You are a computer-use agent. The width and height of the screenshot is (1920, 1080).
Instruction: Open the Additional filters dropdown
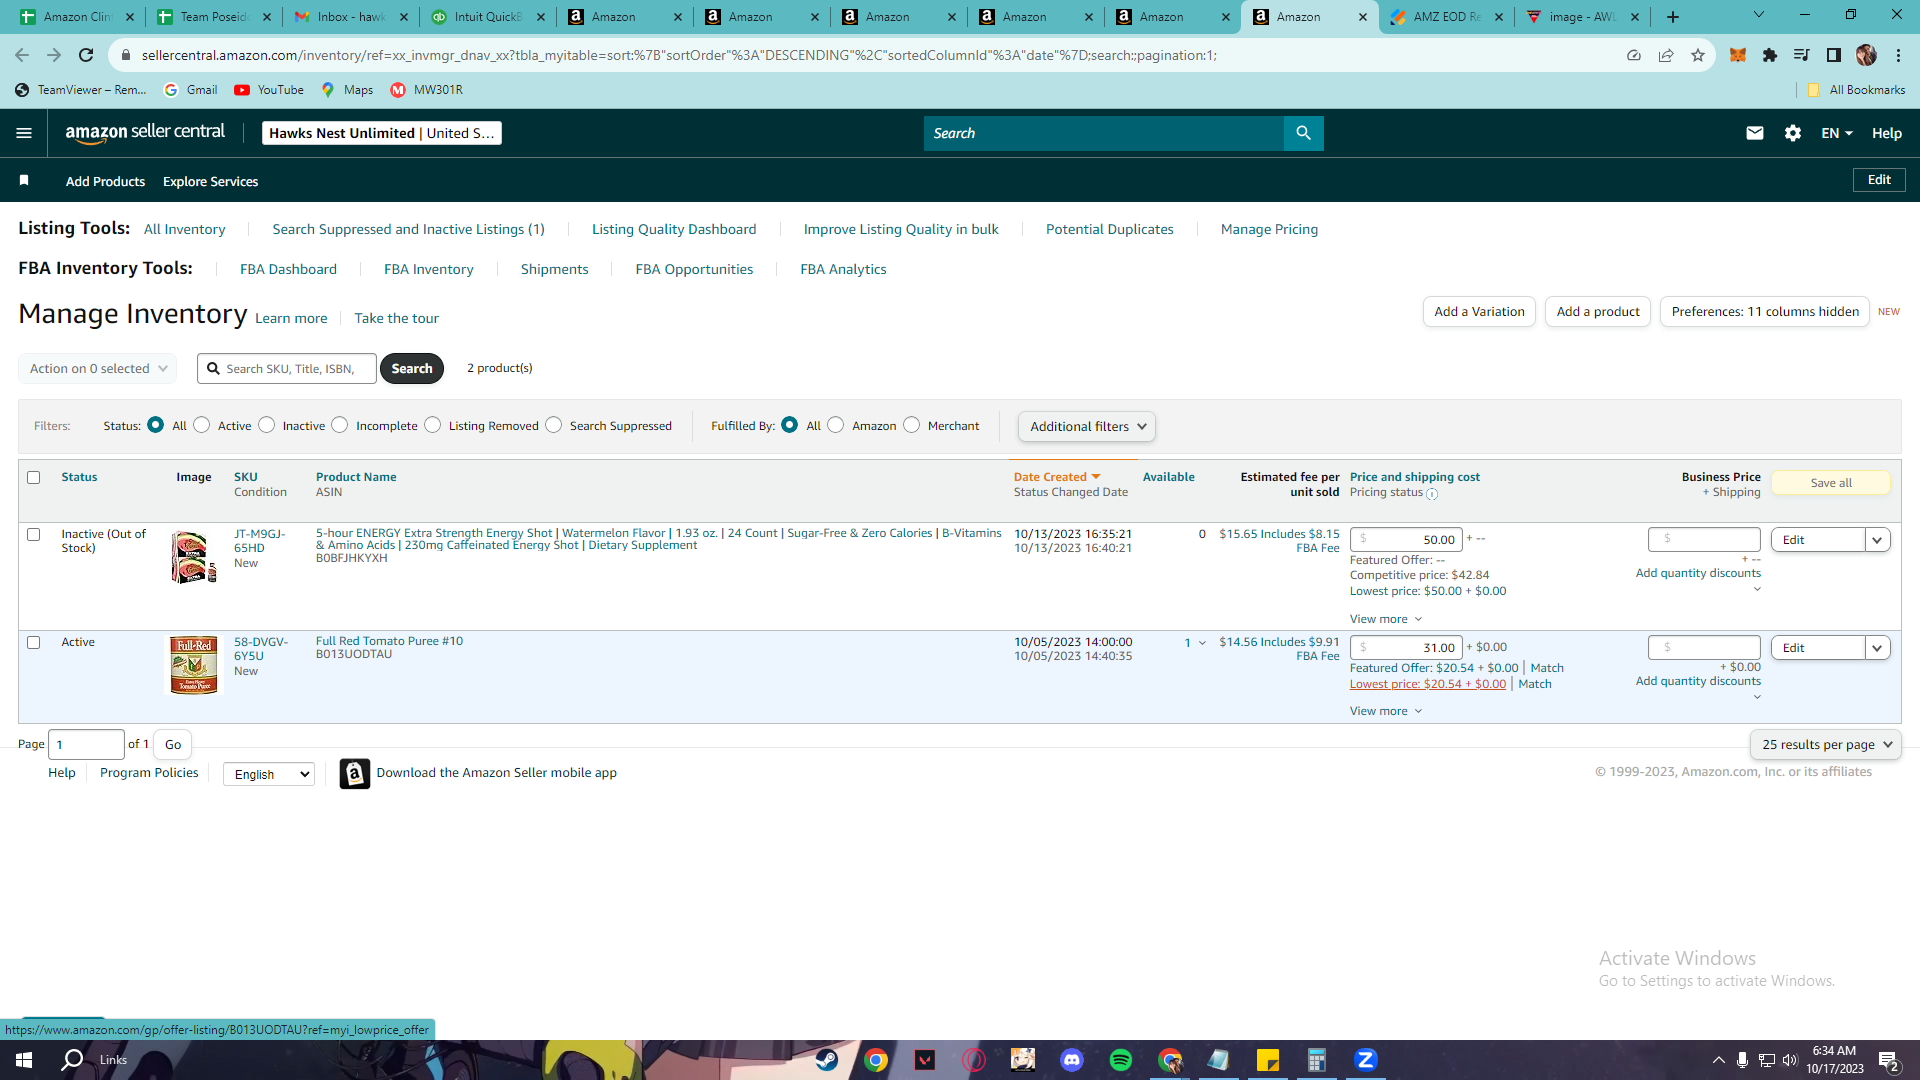1087,426
